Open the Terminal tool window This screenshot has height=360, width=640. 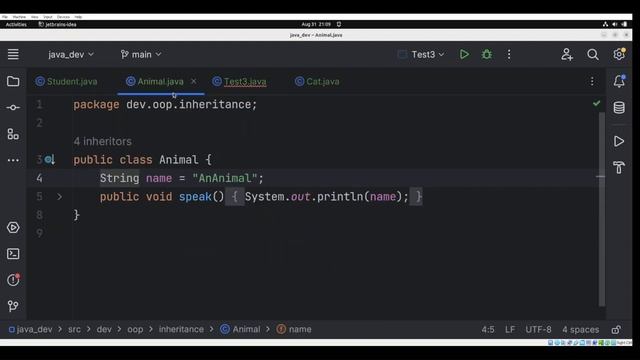pos(13,254)
